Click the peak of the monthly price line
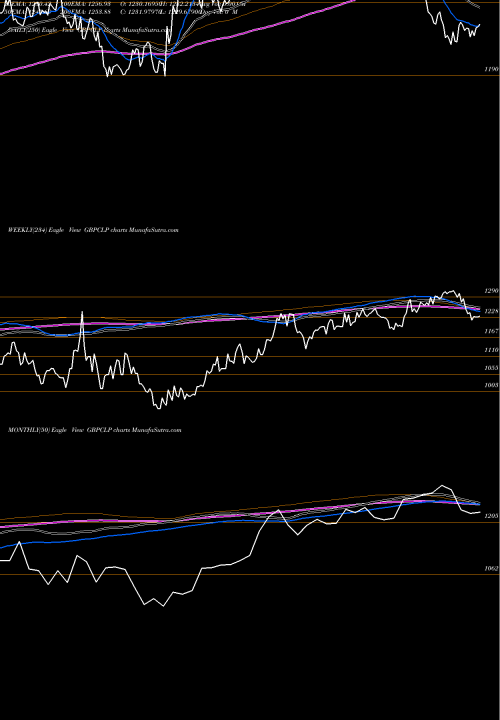Viewport: 500px width, 720px height. point(442,485)
